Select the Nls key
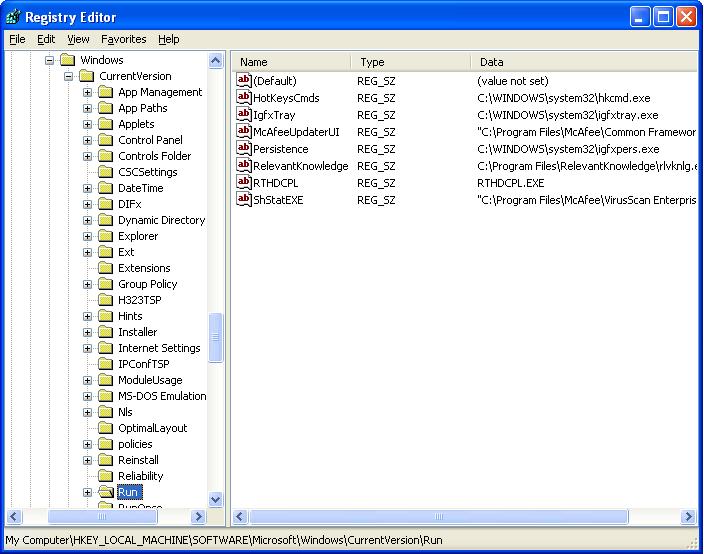Viewport: 704px width, 554px height. [125, 412]
